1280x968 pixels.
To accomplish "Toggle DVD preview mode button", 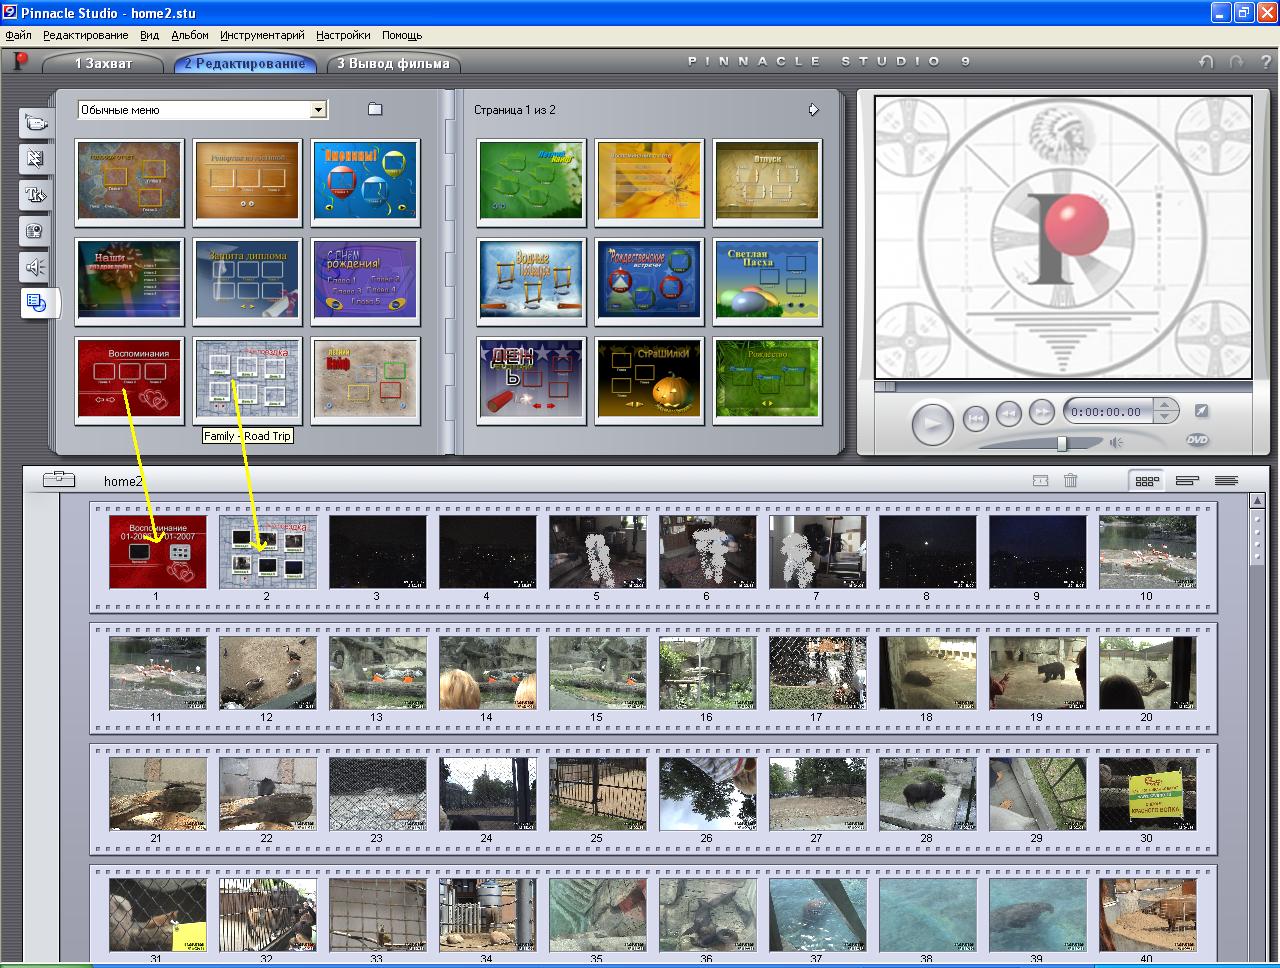I will tap(1197, 440).
